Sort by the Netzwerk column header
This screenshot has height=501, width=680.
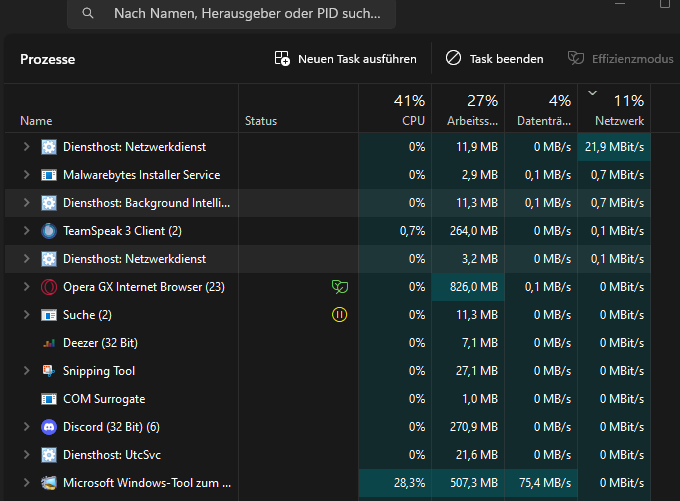coord(614,108)
